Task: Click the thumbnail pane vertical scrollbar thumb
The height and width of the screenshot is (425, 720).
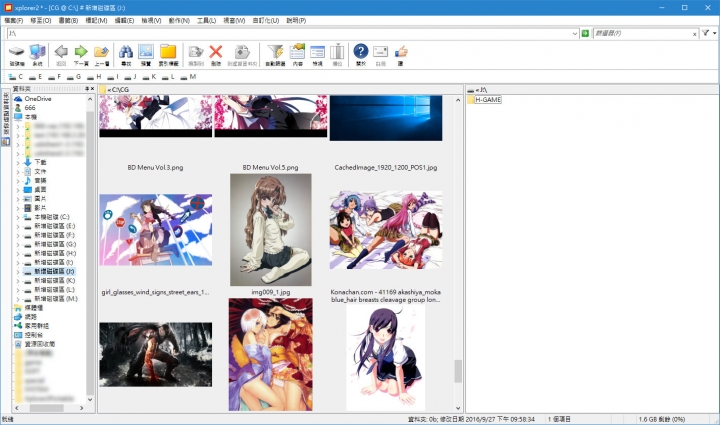Action: [458, 371]
